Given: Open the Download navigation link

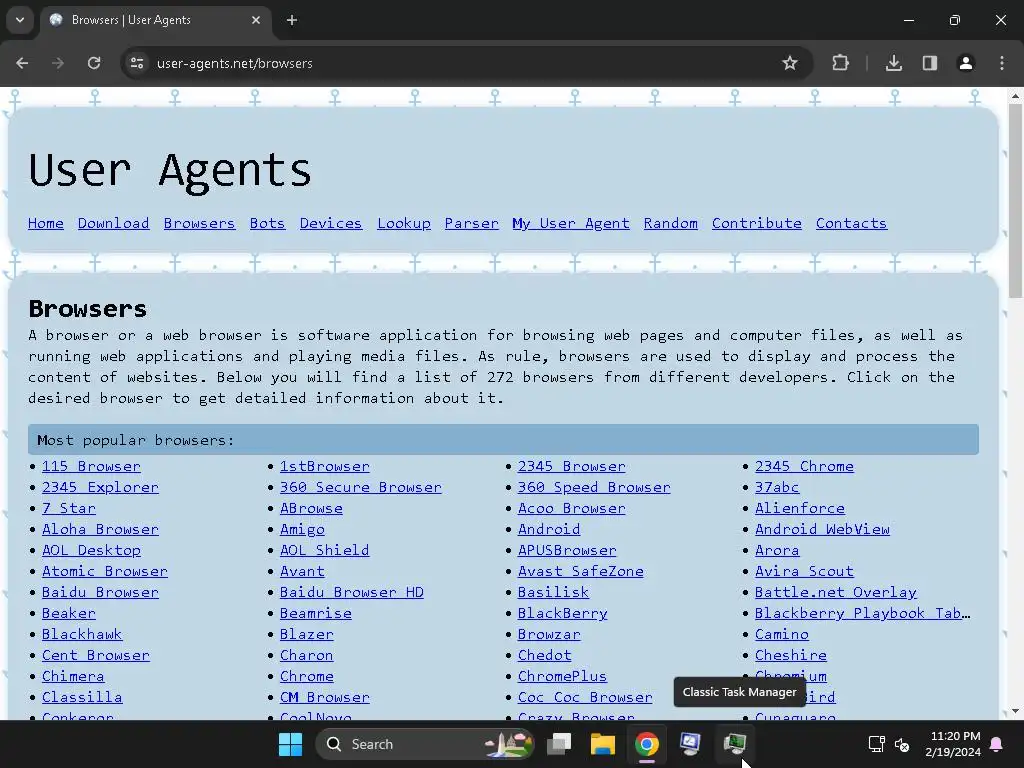Looking at the screenshot, I should pyautogui.click(x=114, y=223).
